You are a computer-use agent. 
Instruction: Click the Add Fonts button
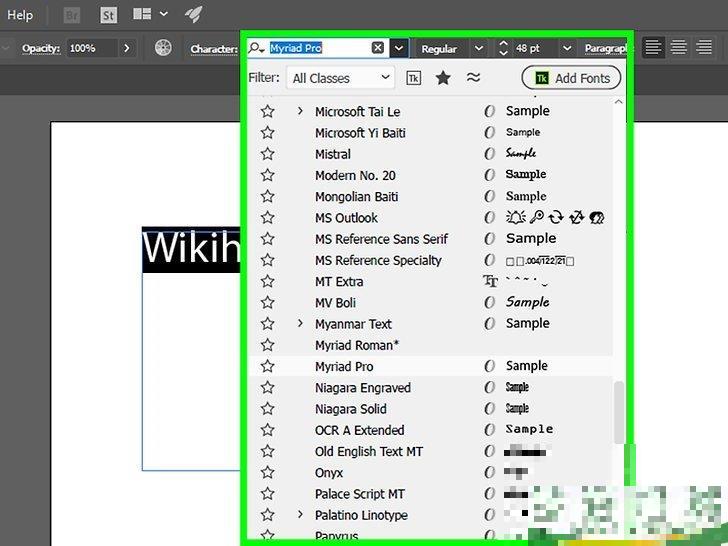pos(572,78)
